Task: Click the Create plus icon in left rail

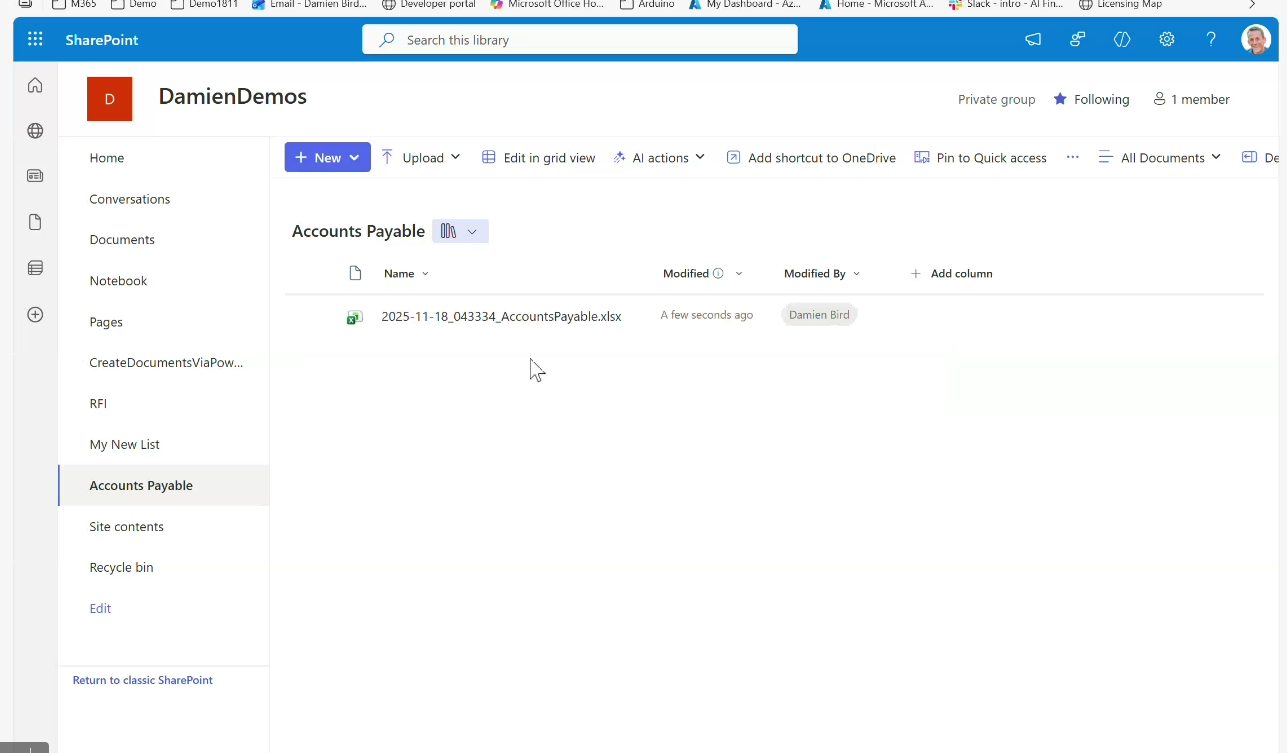Action: [x=35, y=314]
